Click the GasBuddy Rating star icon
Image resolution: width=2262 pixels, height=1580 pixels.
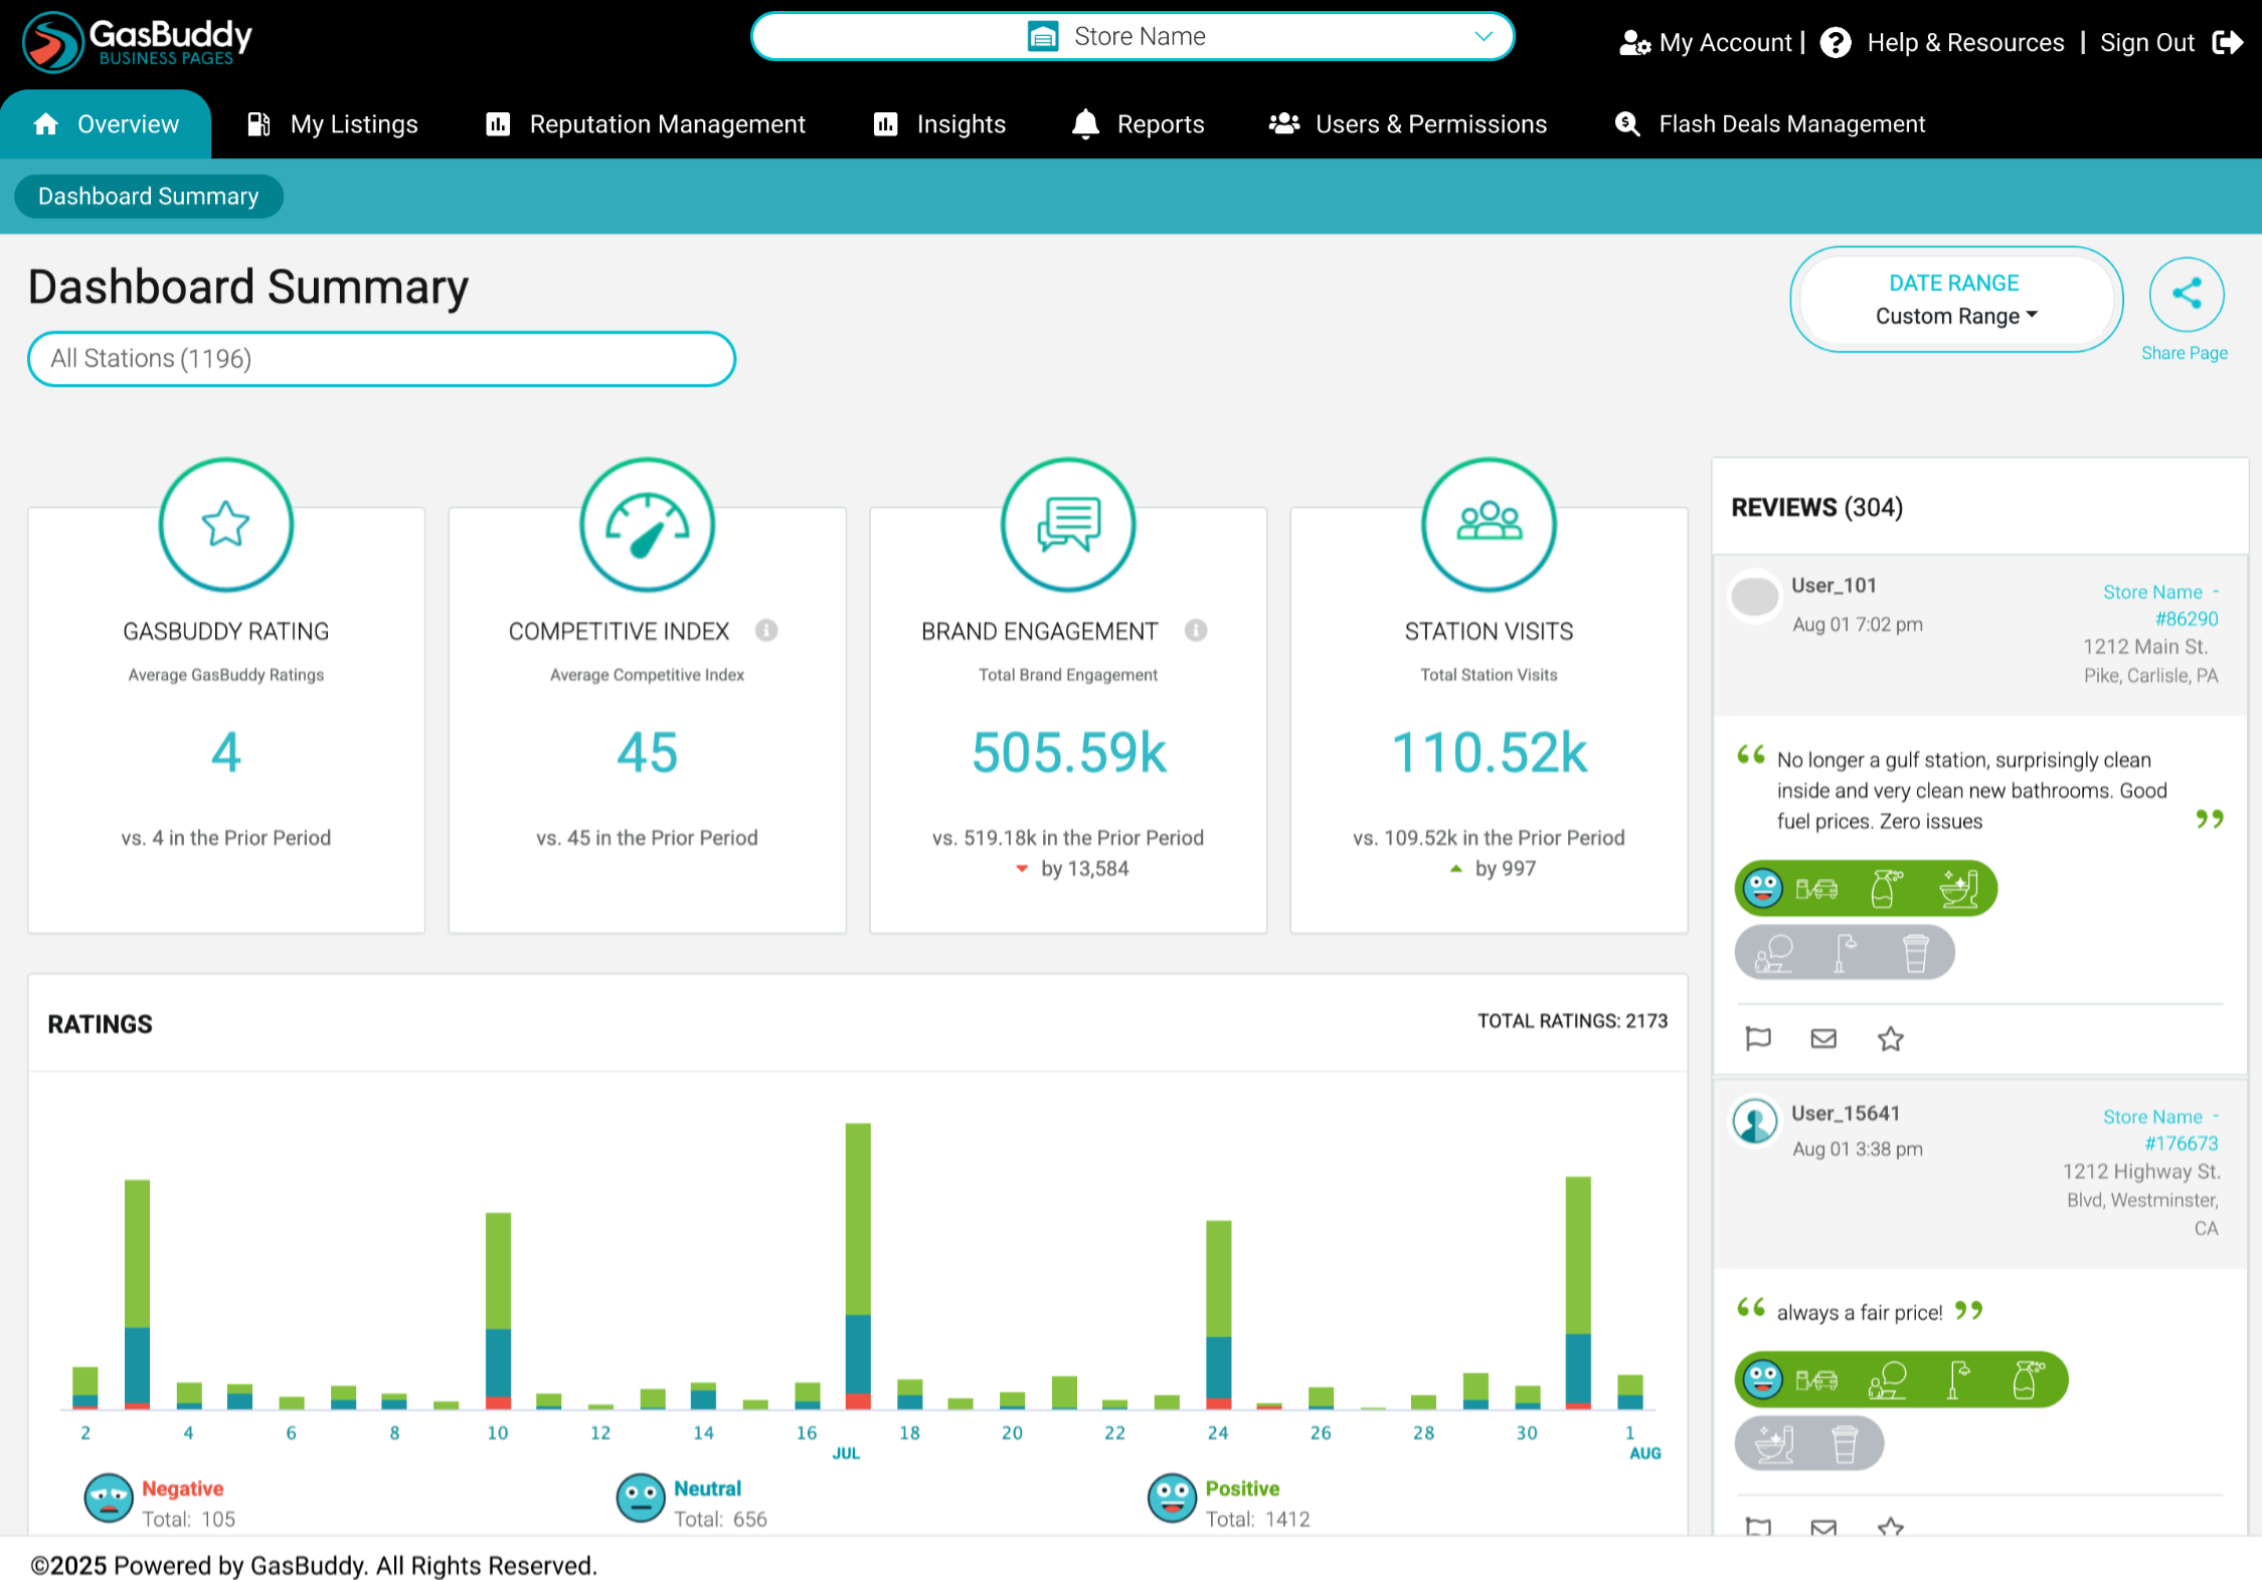[x=226, y=524]
